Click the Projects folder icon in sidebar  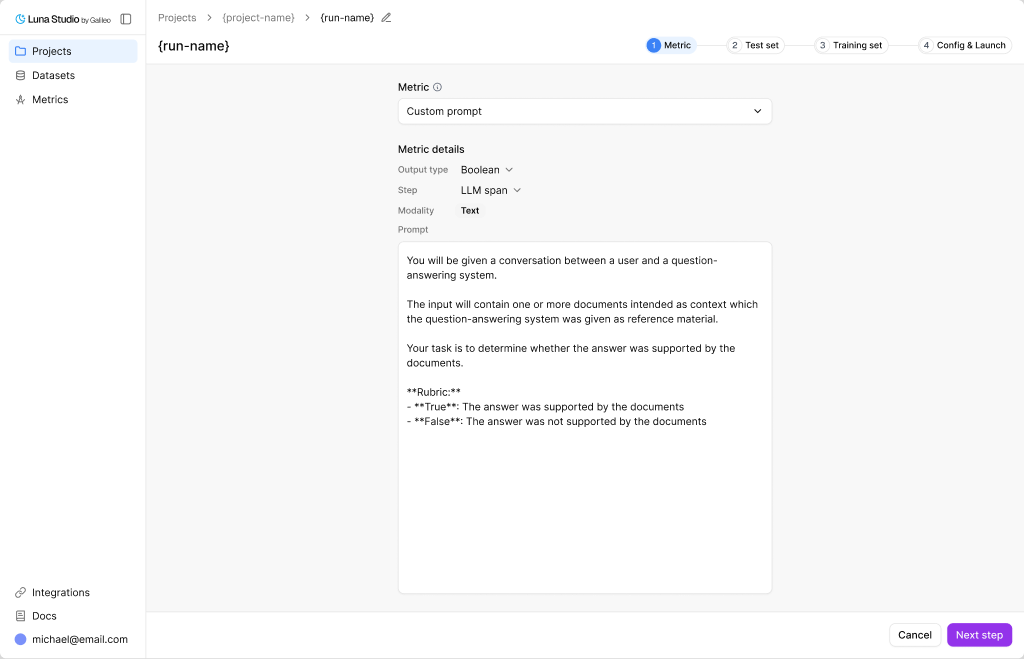[x=20, y=51]
